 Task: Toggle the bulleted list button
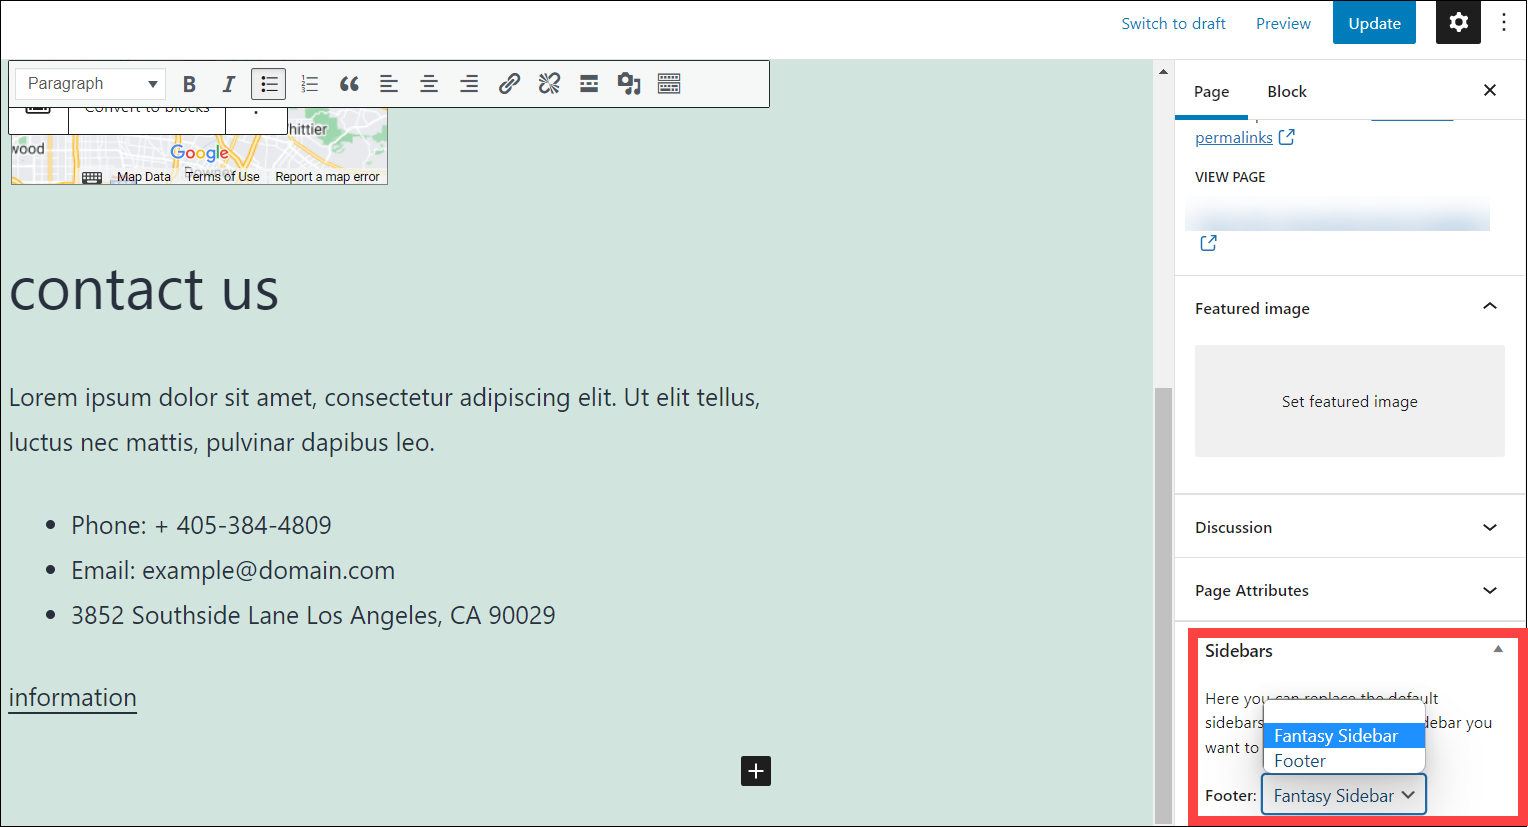click(269, 84)
